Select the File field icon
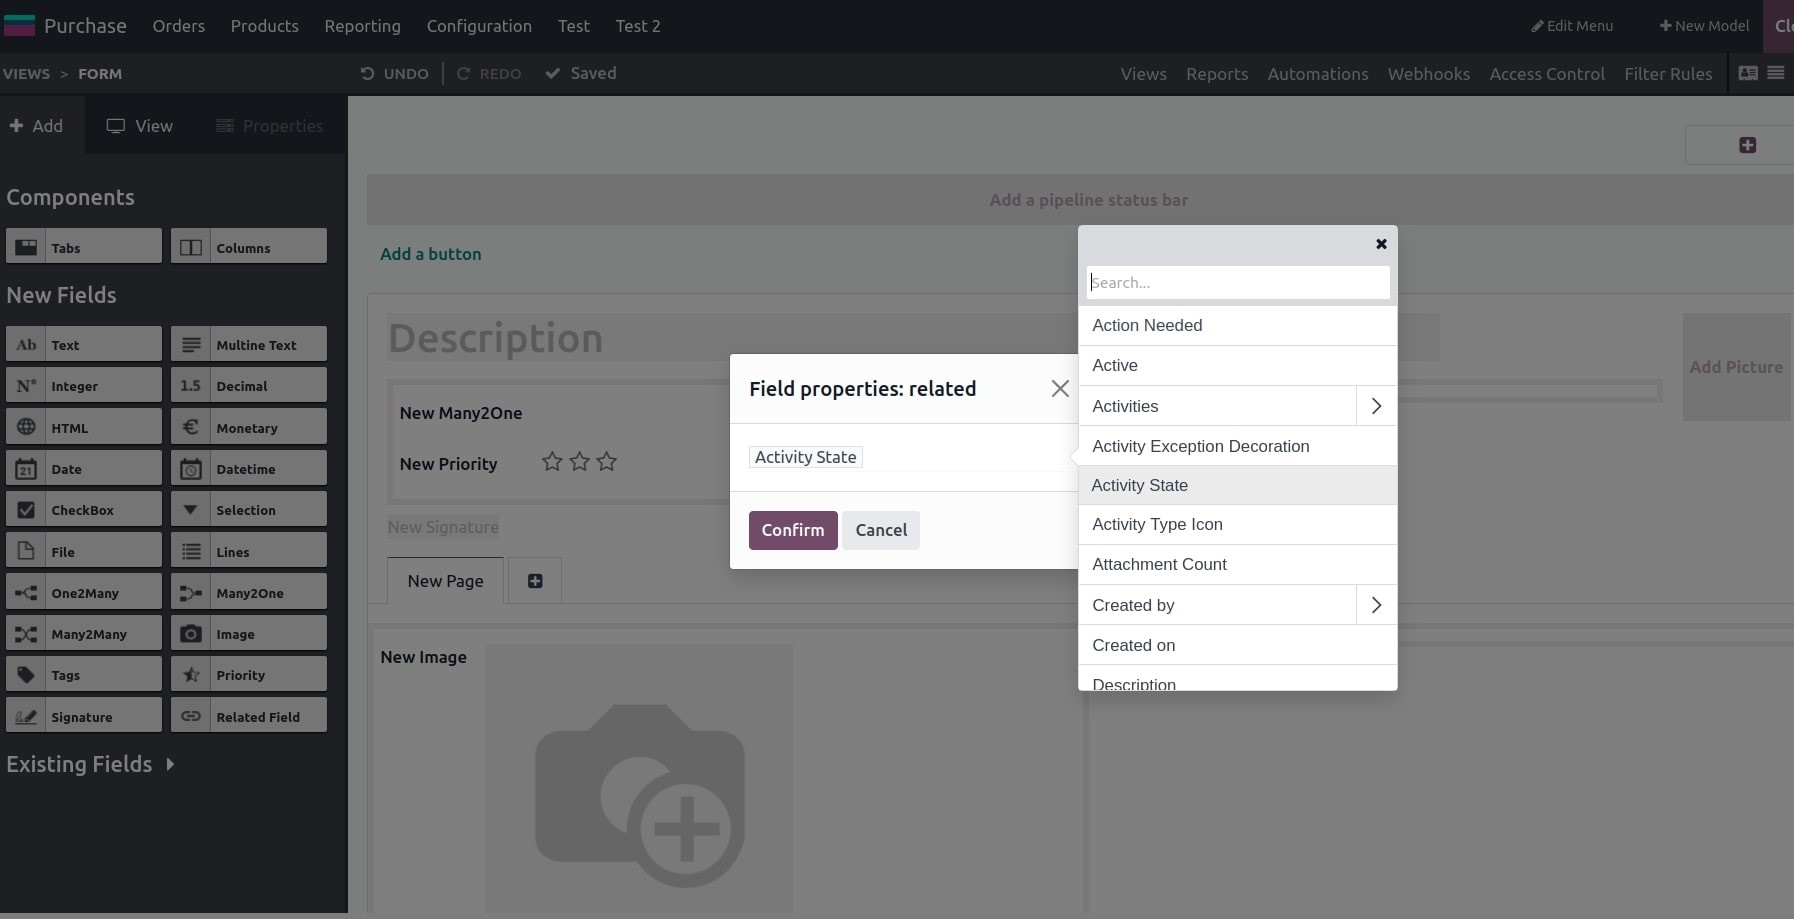Viewport: 1794px width, 919px height. 27,551
